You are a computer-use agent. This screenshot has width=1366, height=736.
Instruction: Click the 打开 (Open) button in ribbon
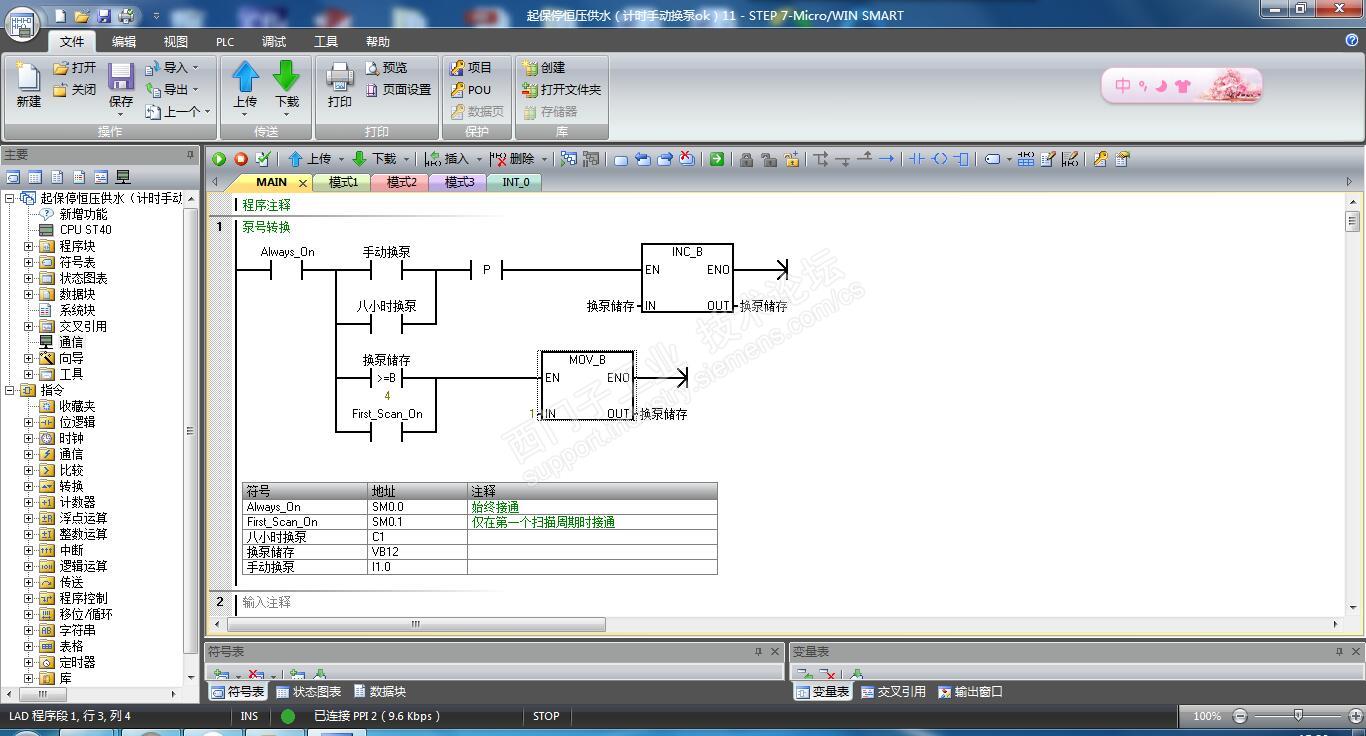click(75, 67)
